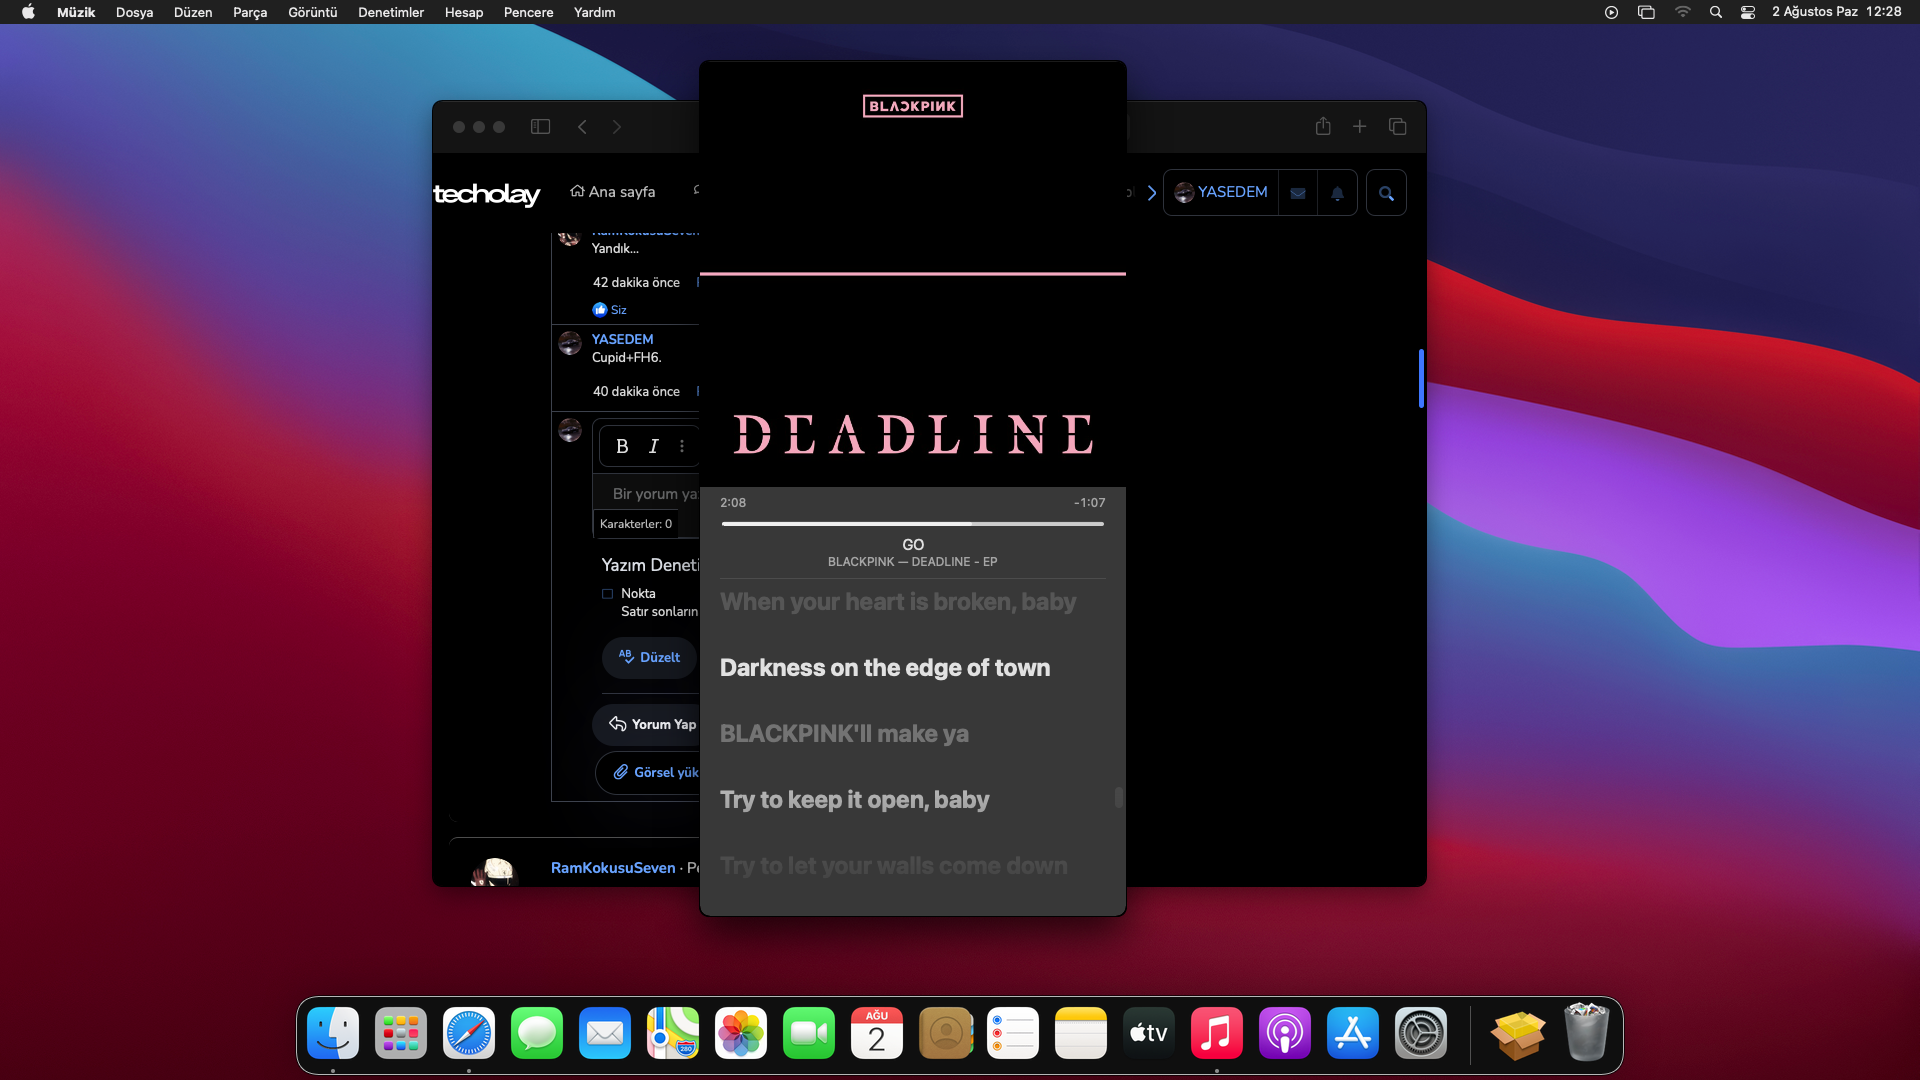
Task: Jump to lyric 'Try to keep it open, baby'
Action: coord(855,800)
